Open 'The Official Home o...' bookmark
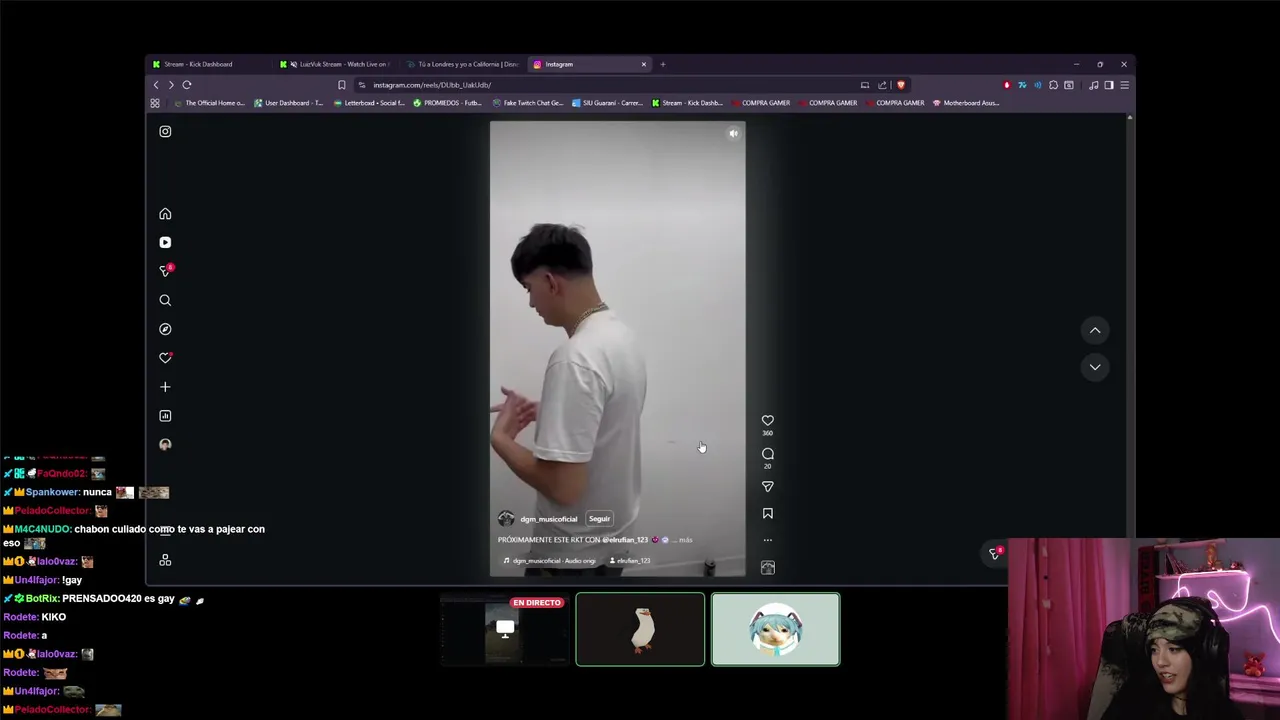Image resolution: width=1280 pixels, height=720 pixels. (209, 103)
